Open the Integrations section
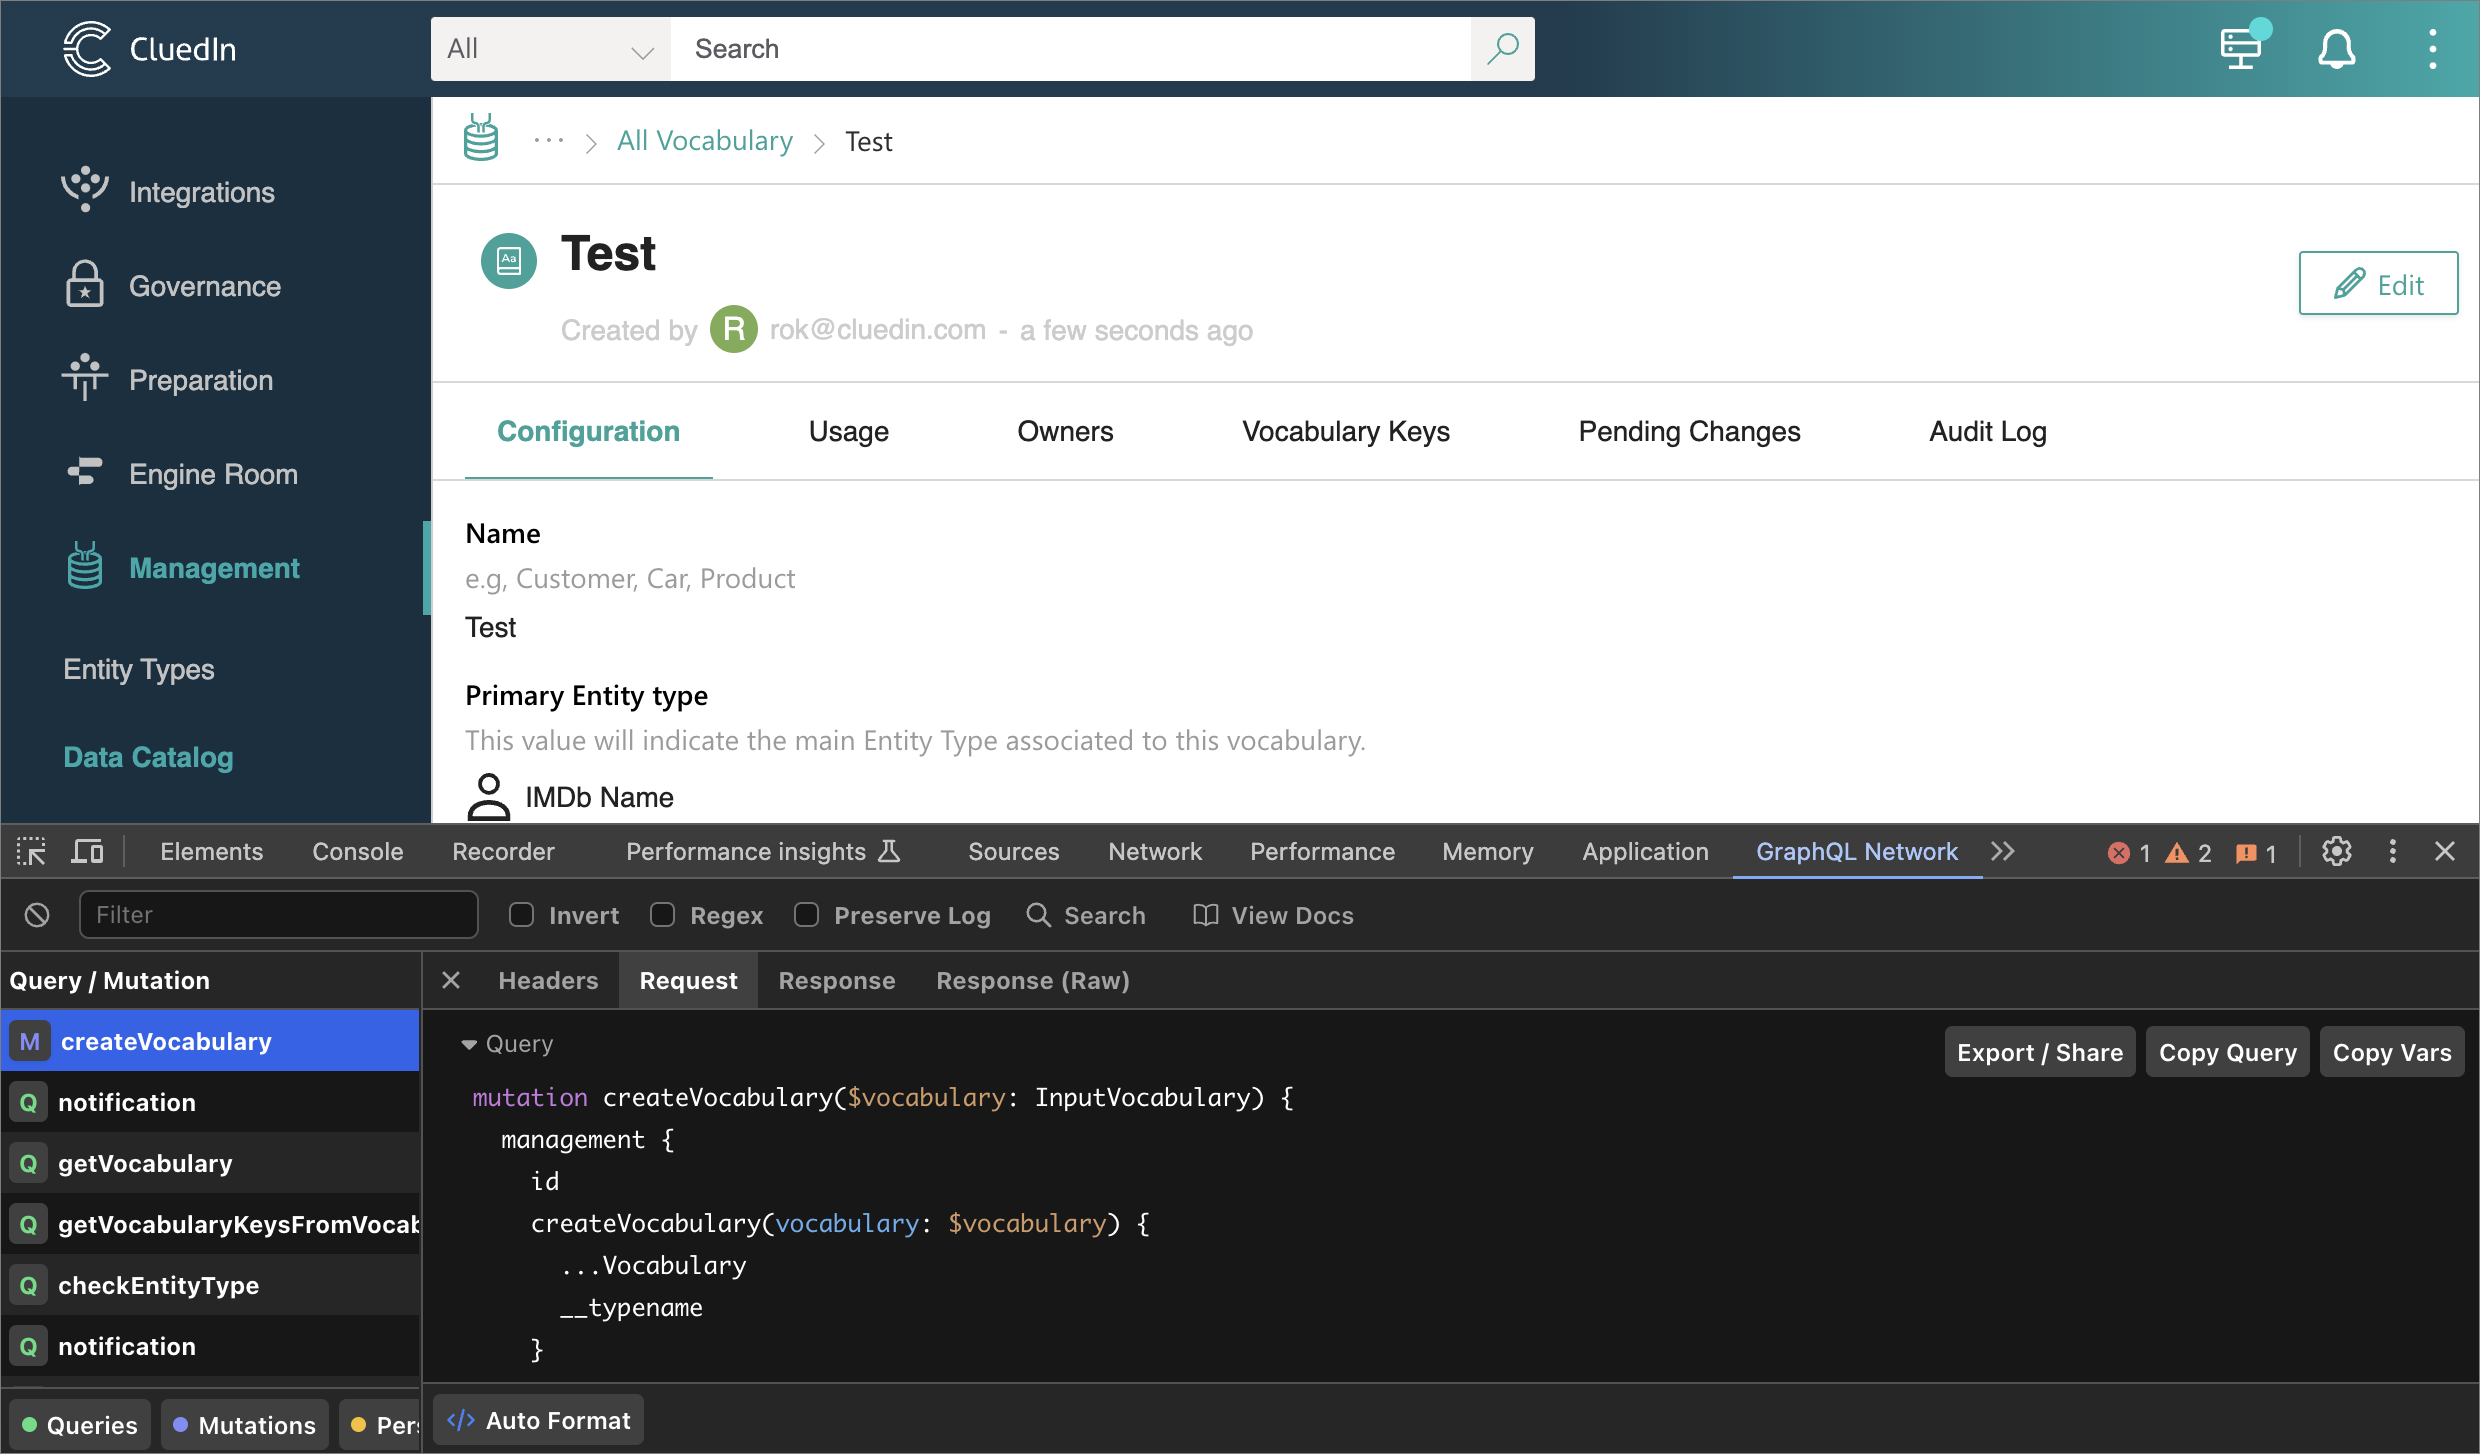Screen dimensions: 2480x1454 pos(200,191)
